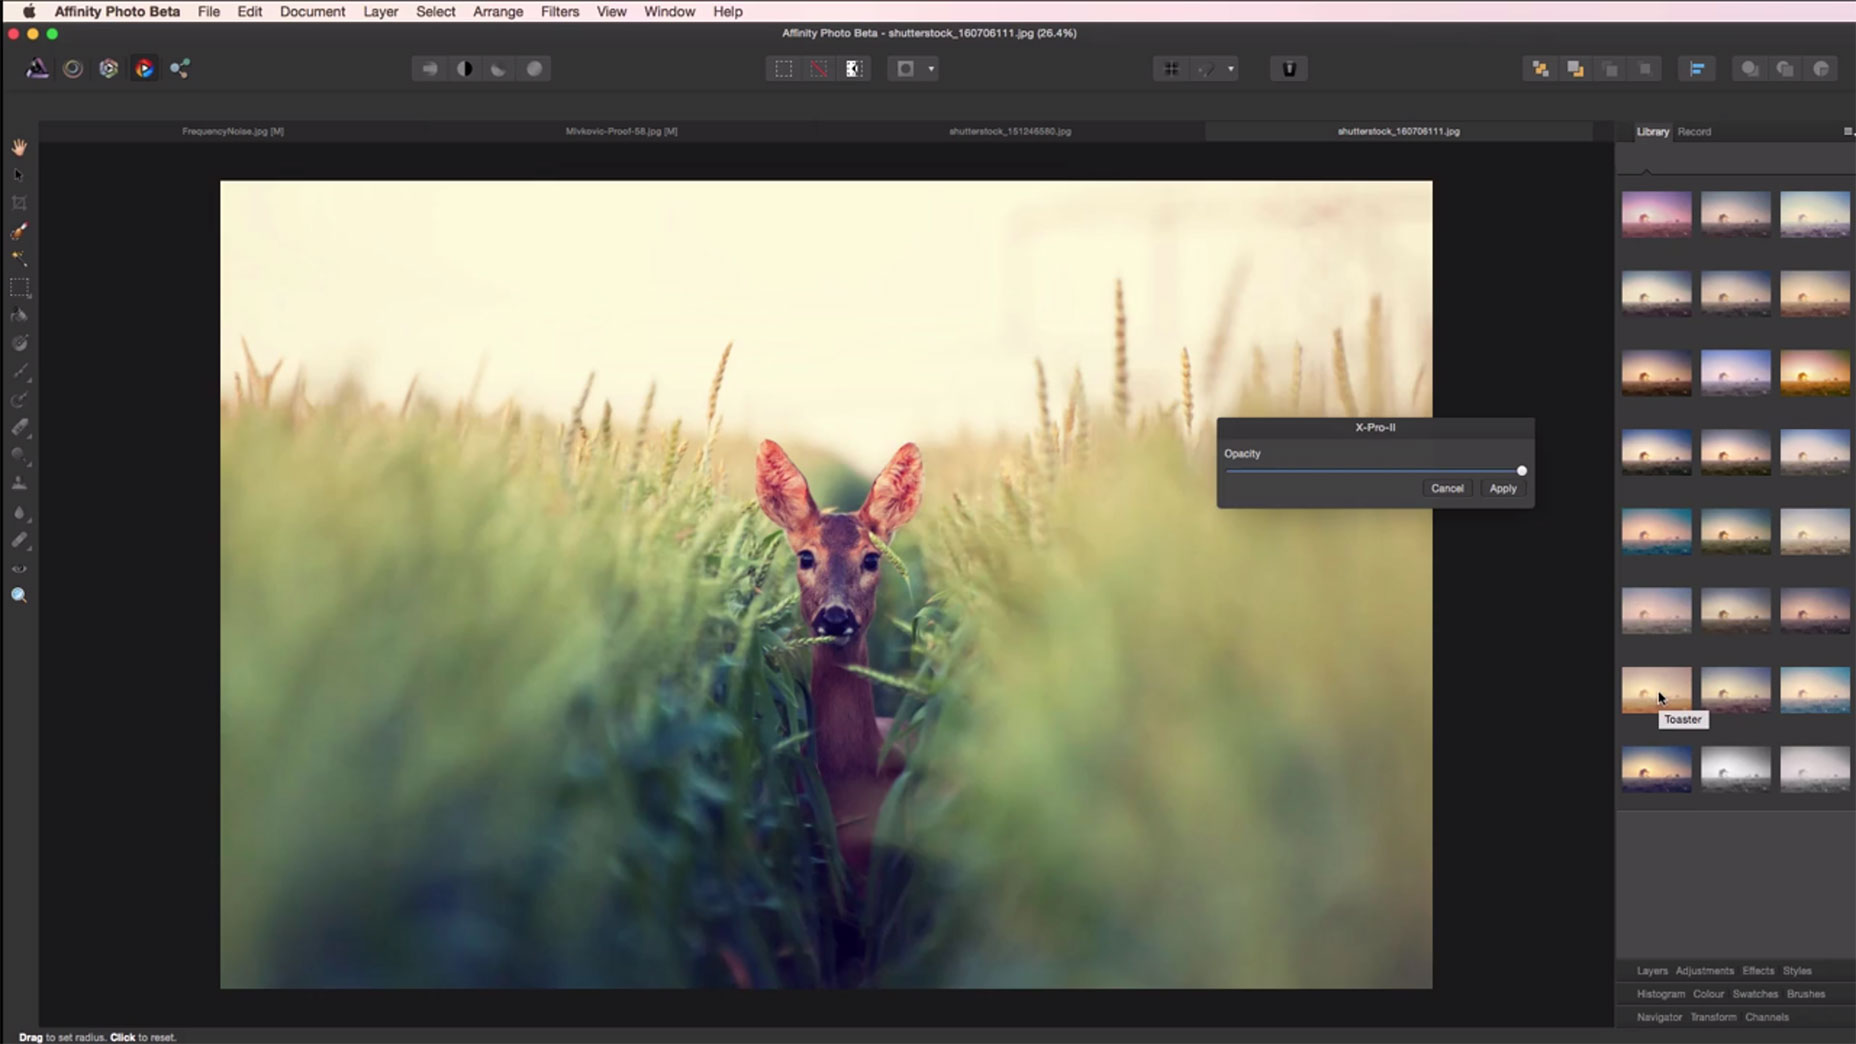Switch to shutterstock_151246580.jpg tab

pos(1010,131)
